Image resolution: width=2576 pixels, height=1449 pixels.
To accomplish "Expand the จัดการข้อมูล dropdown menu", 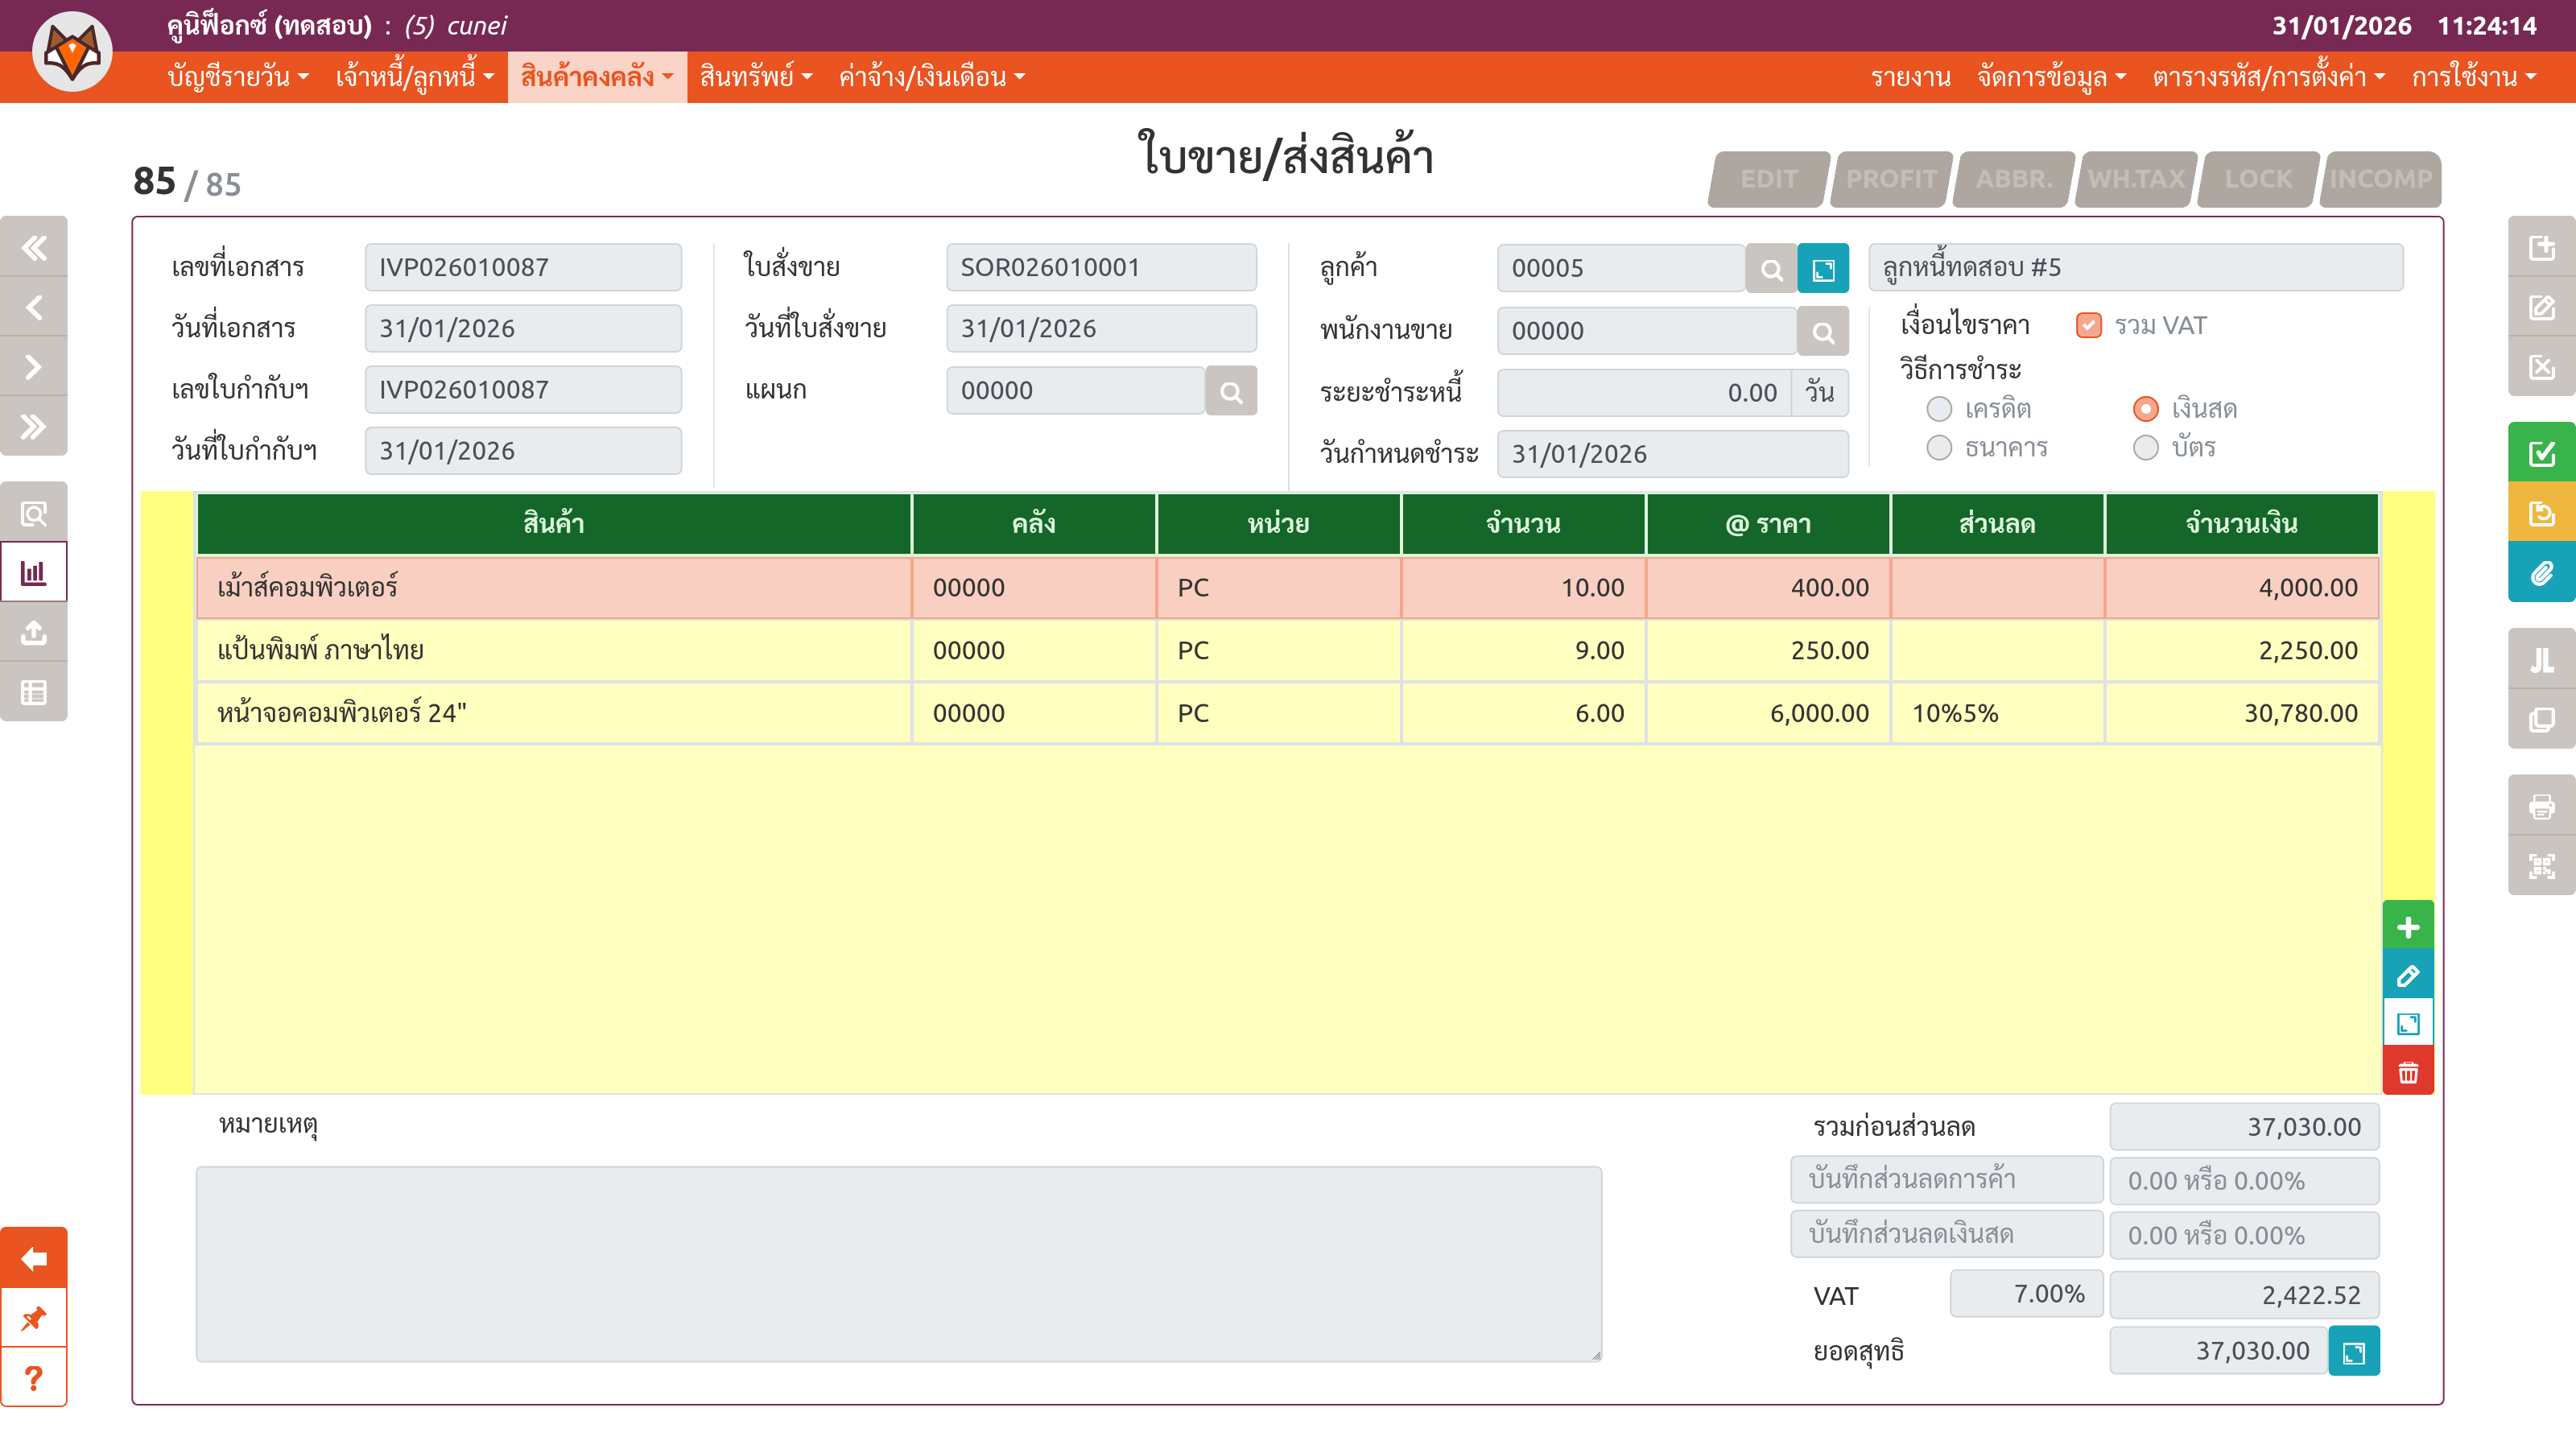I will coord(2051,77).
